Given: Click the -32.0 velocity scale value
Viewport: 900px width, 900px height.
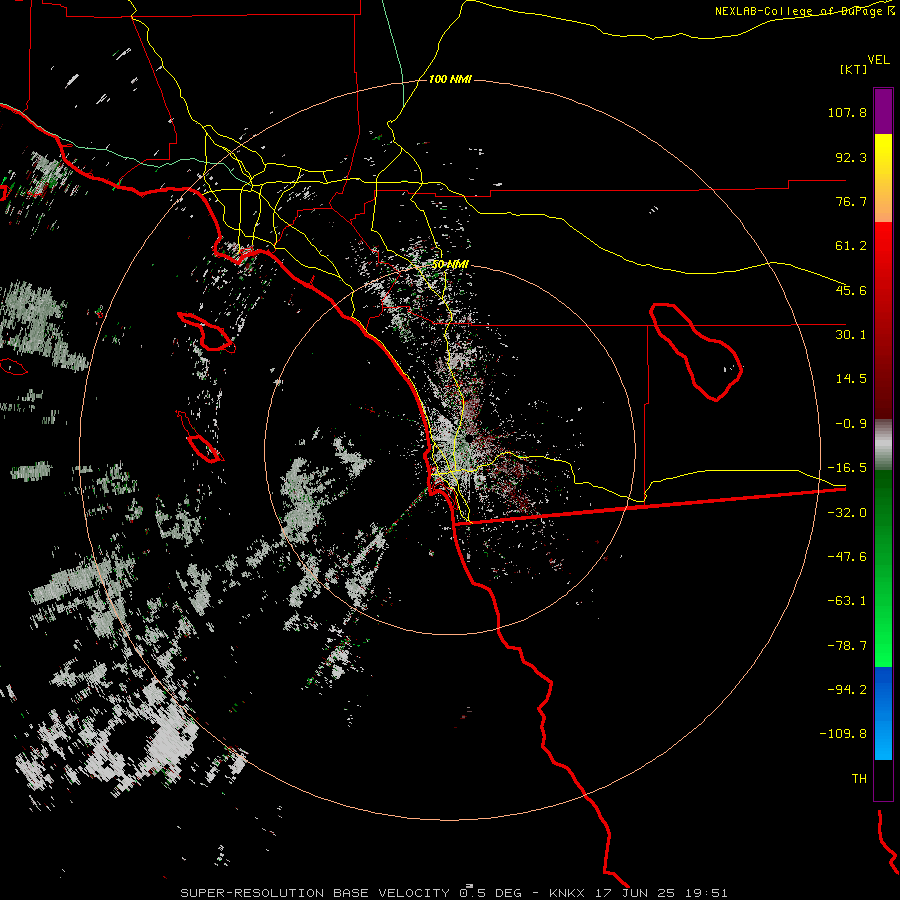Looking at the screenshot, I should point(847,513).
